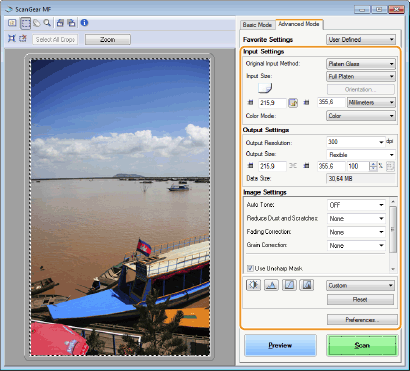Click the rotate left icon in toolbar
This screenshot has width=410, height=371.
pyautogui.click(x=60, y=23)
